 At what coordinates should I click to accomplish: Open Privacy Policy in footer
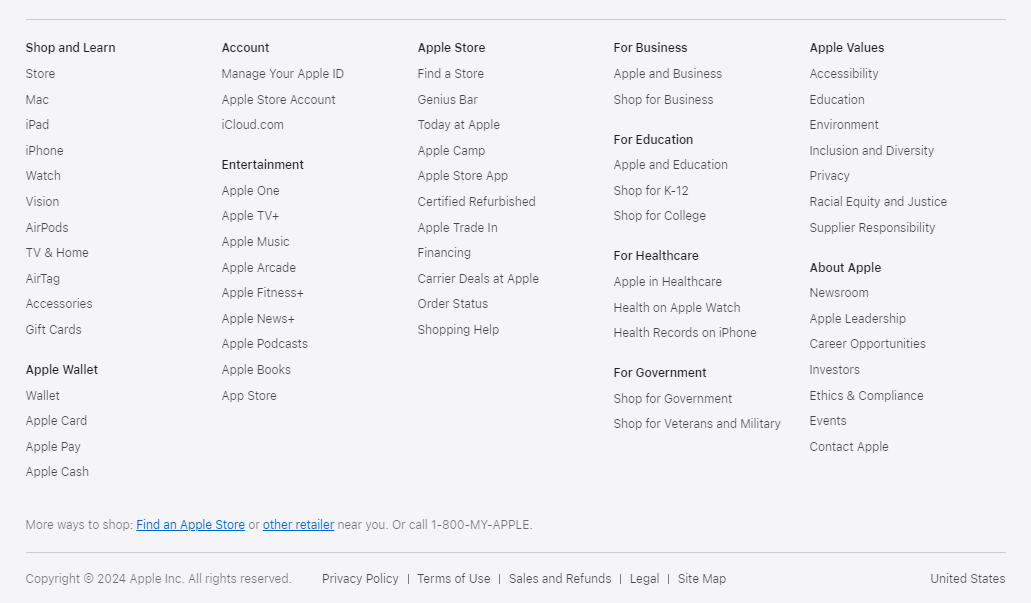coord(360,579)
